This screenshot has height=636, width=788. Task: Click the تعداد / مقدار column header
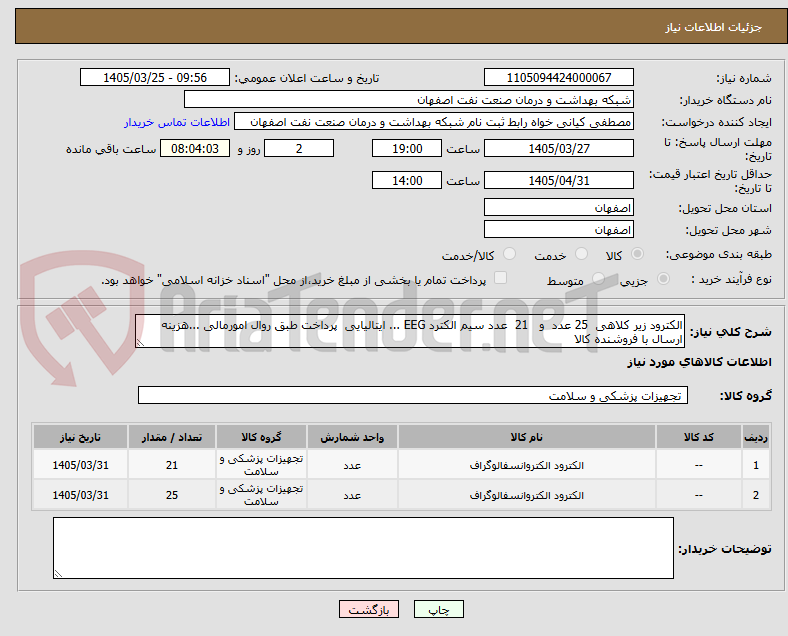[x=172, y=437]
